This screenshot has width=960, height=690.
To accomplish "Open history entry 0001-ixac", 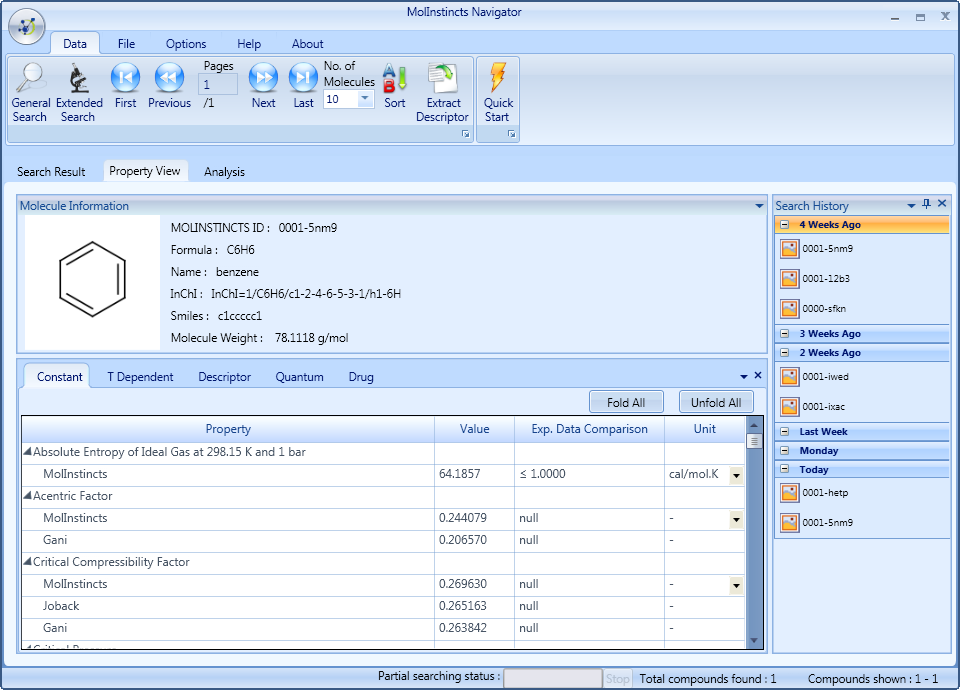I will (x=813, y=407).
